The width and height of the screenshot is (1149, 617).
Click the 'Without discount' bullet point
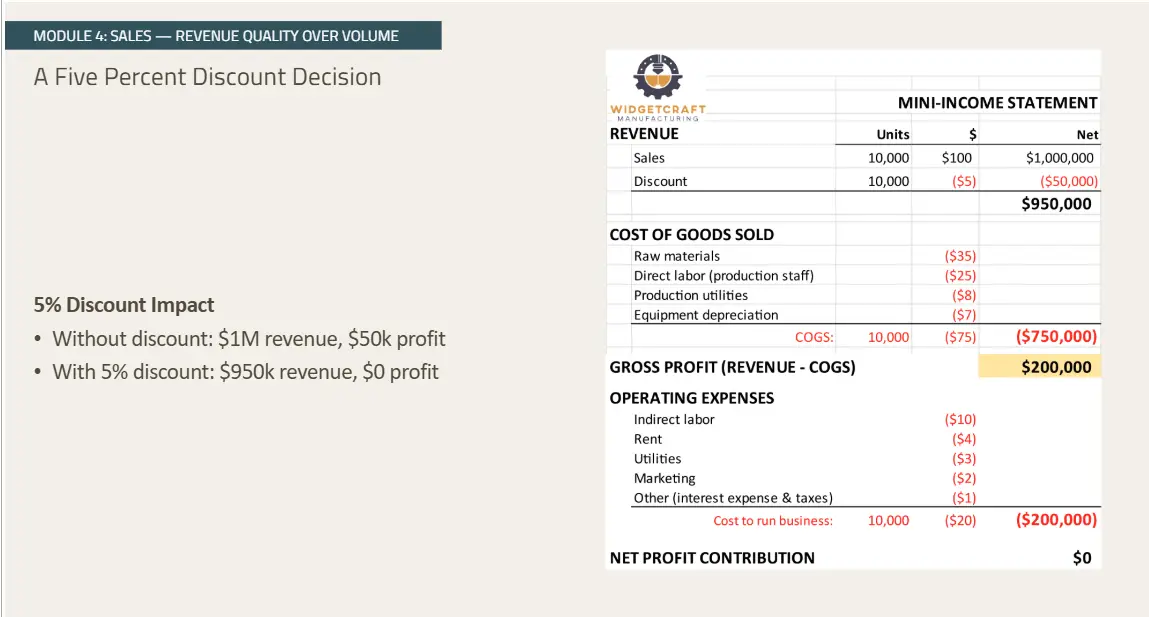point(248,338)
